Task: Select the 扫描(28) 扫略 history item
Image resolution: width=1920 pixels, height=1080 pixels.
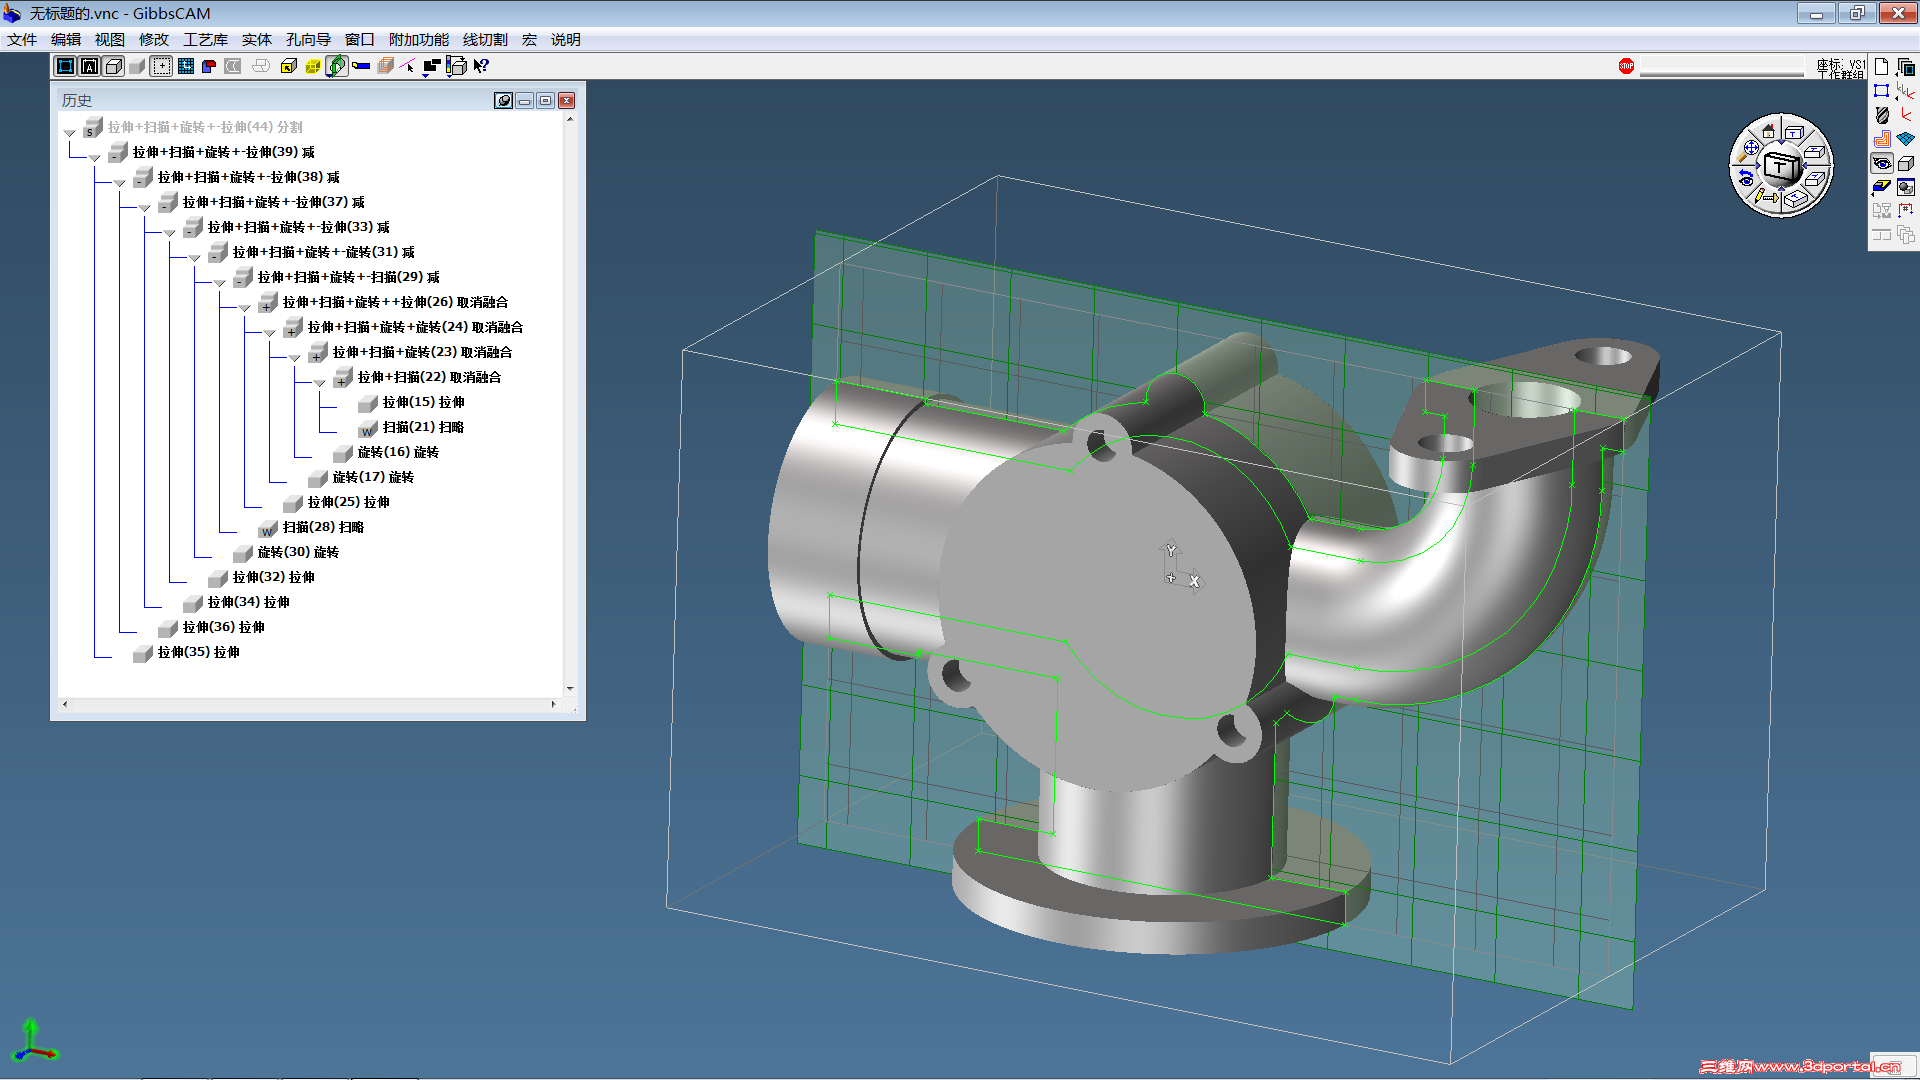Action: (322, 527)
